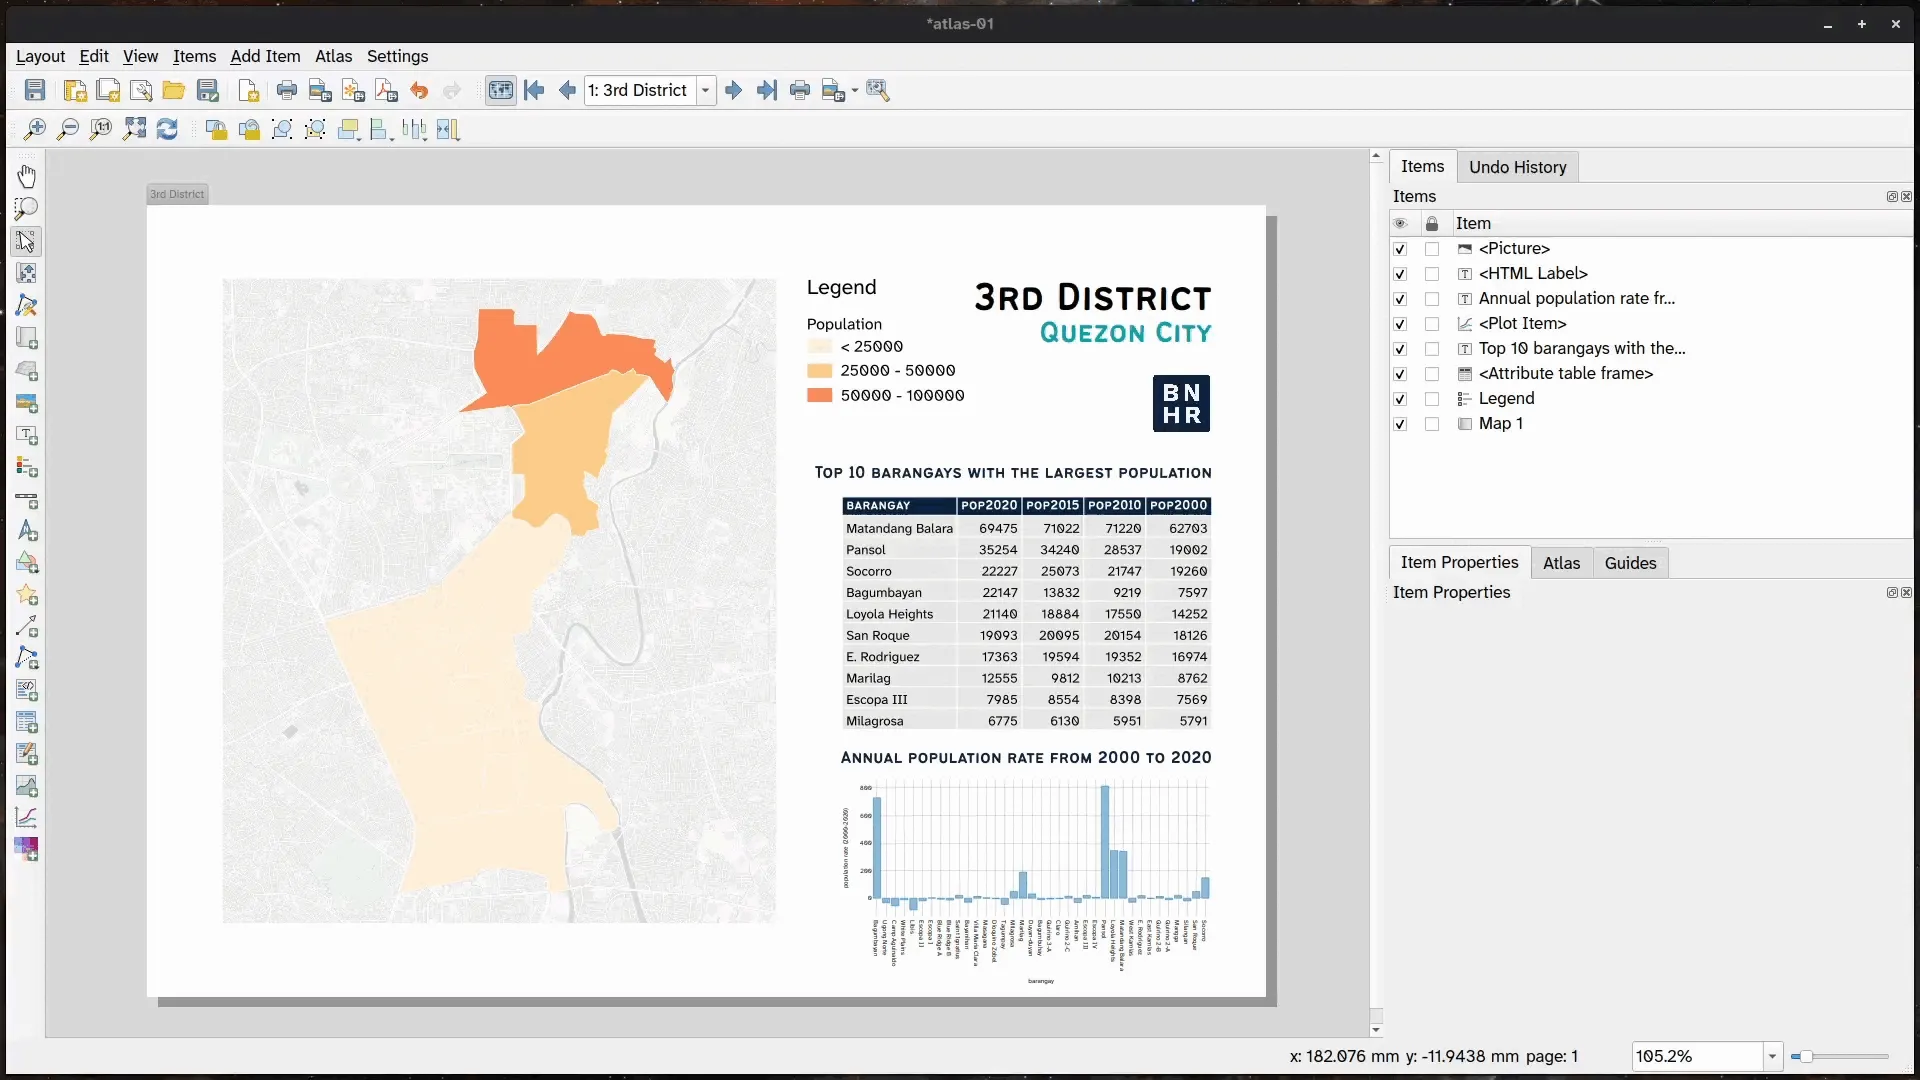Hide the Legend item via its checkbox
1920x1080 pixels.
point(1401,399)
